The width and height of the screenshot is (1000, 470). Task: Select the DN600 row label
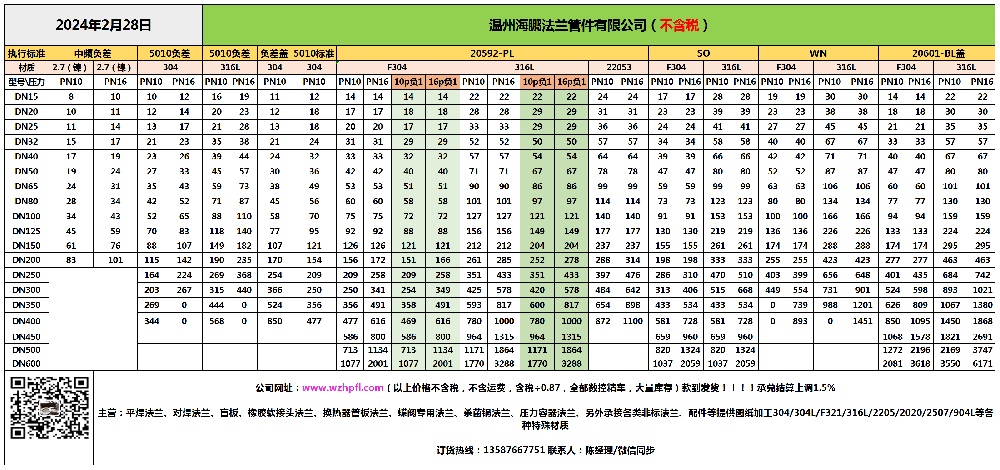[27, 365]
